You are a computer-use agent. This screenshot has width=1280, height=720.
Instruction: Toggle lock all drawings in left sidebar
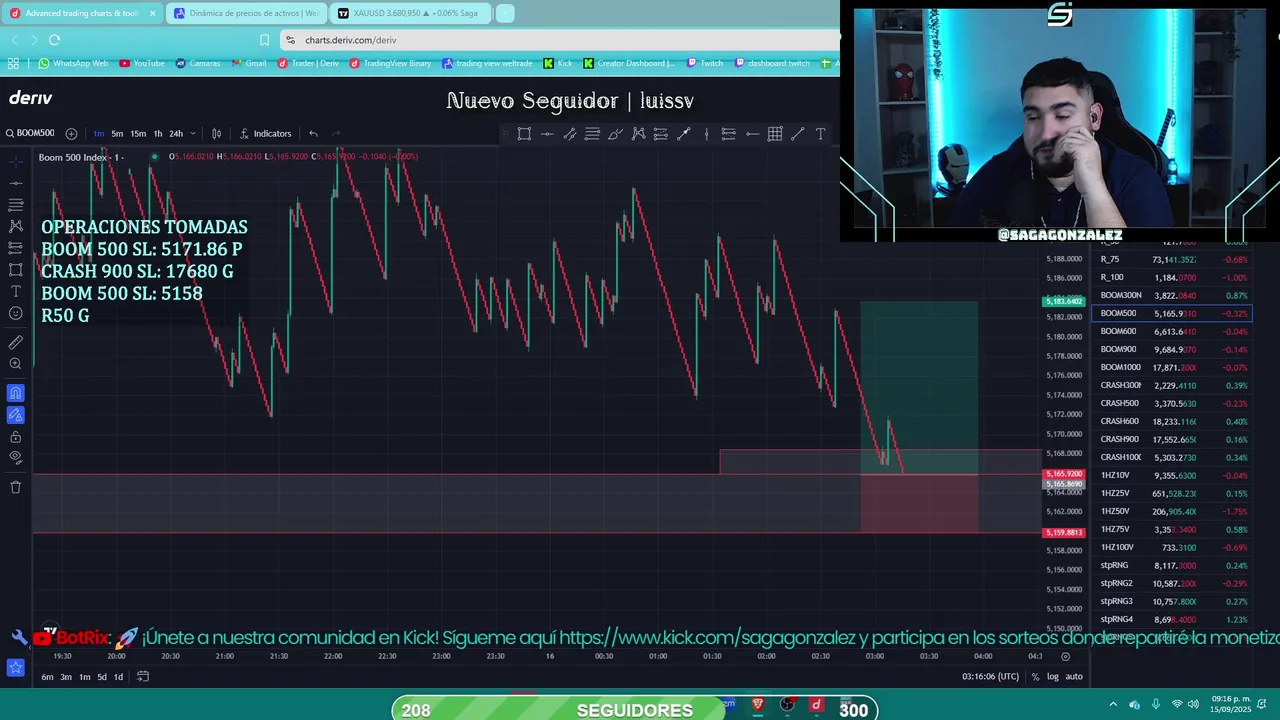tap(15, 437)
